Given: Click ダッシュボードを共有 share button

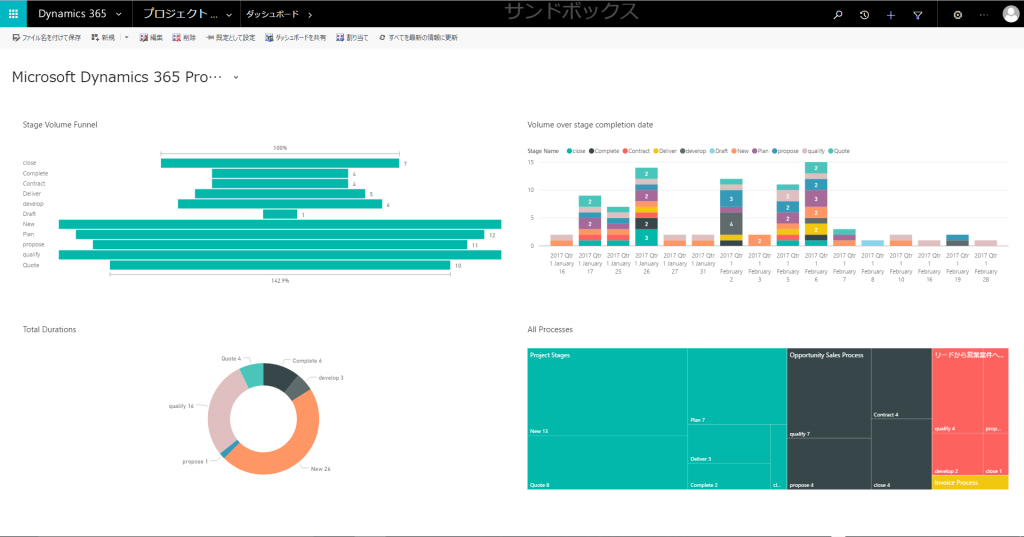Looking at the screenshot, I should coord(295,38).
